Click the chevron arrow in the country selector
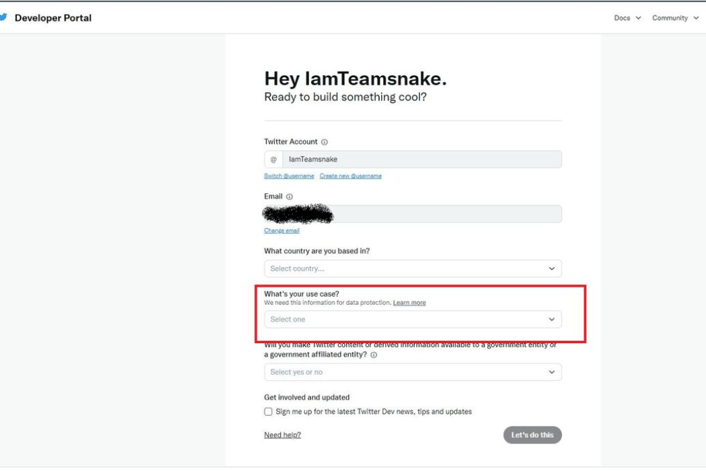 tap(552, 268)
